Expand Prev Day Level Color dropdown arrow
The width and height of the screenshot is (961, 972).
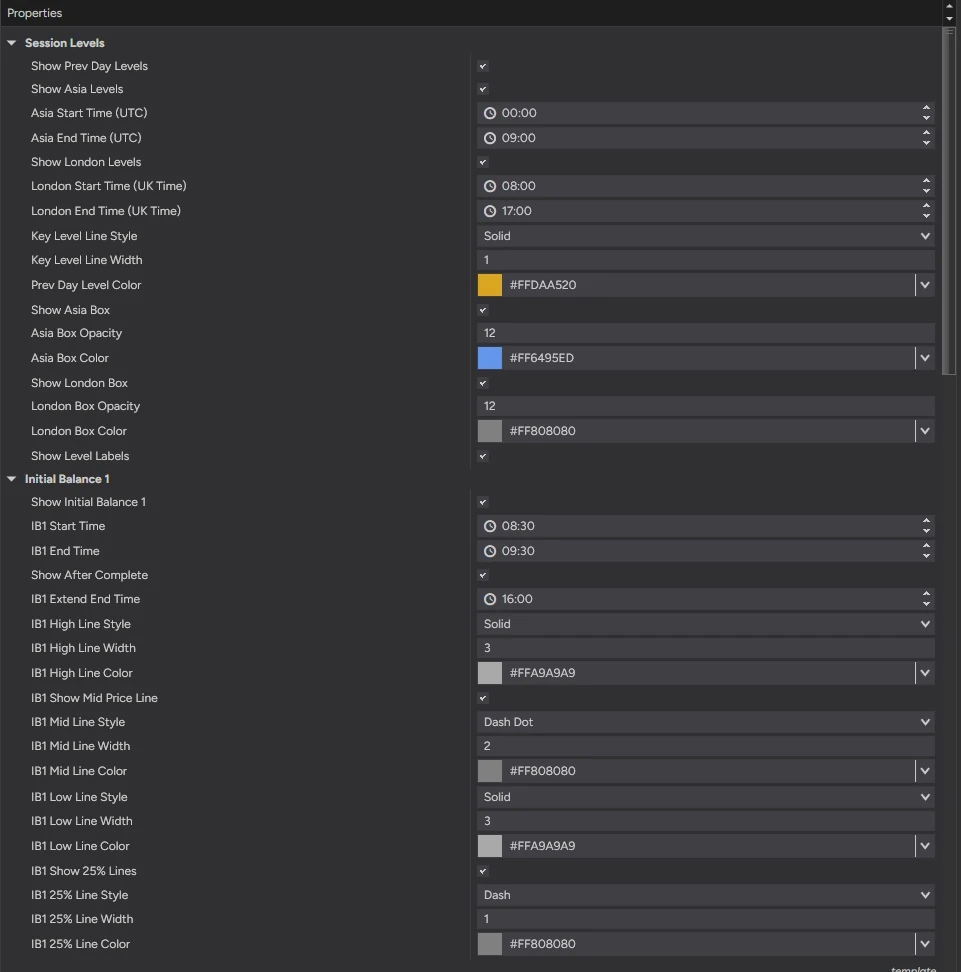click(x=925, y=285)
